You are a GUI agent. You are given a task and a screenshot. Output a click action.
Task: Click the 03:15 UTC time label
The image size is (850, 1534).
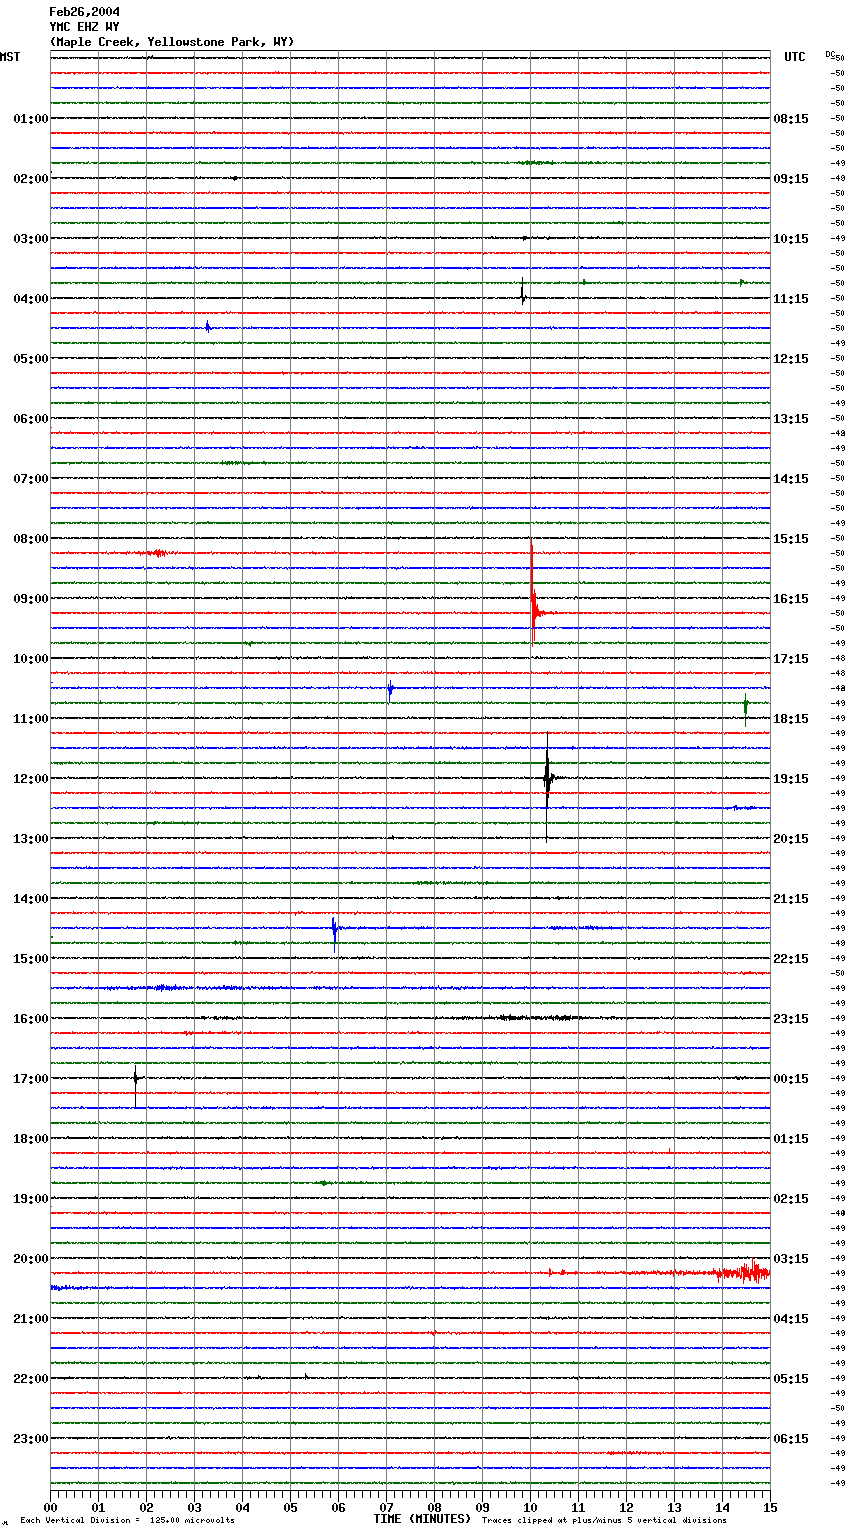point(791,1259)
